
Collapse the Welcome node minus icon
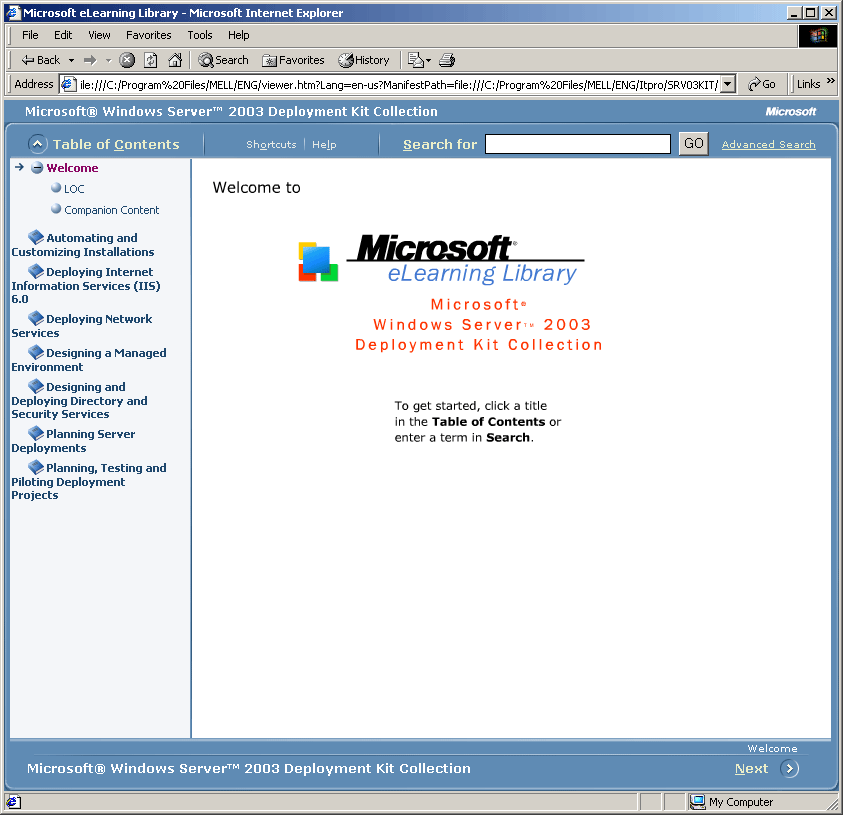(x=37, y=168)
